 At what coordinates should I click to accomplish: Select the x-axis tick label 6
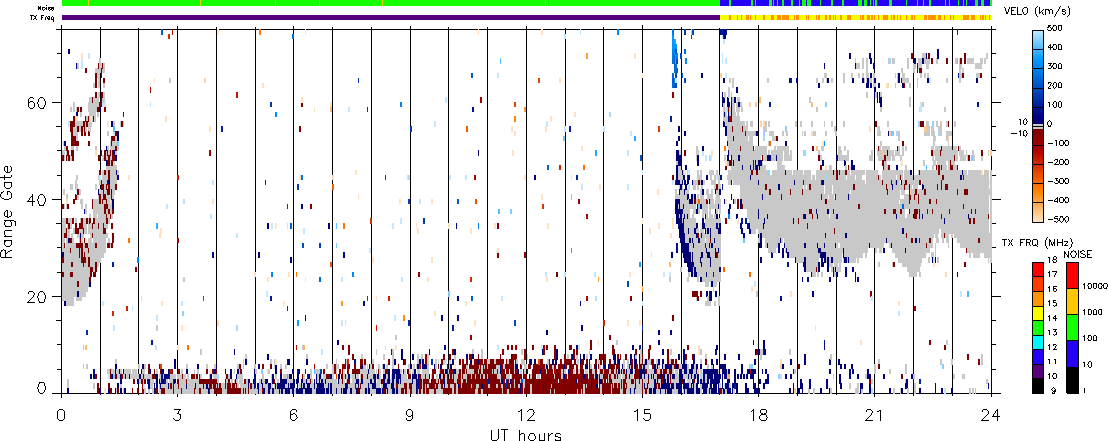[x=293, y=416]
